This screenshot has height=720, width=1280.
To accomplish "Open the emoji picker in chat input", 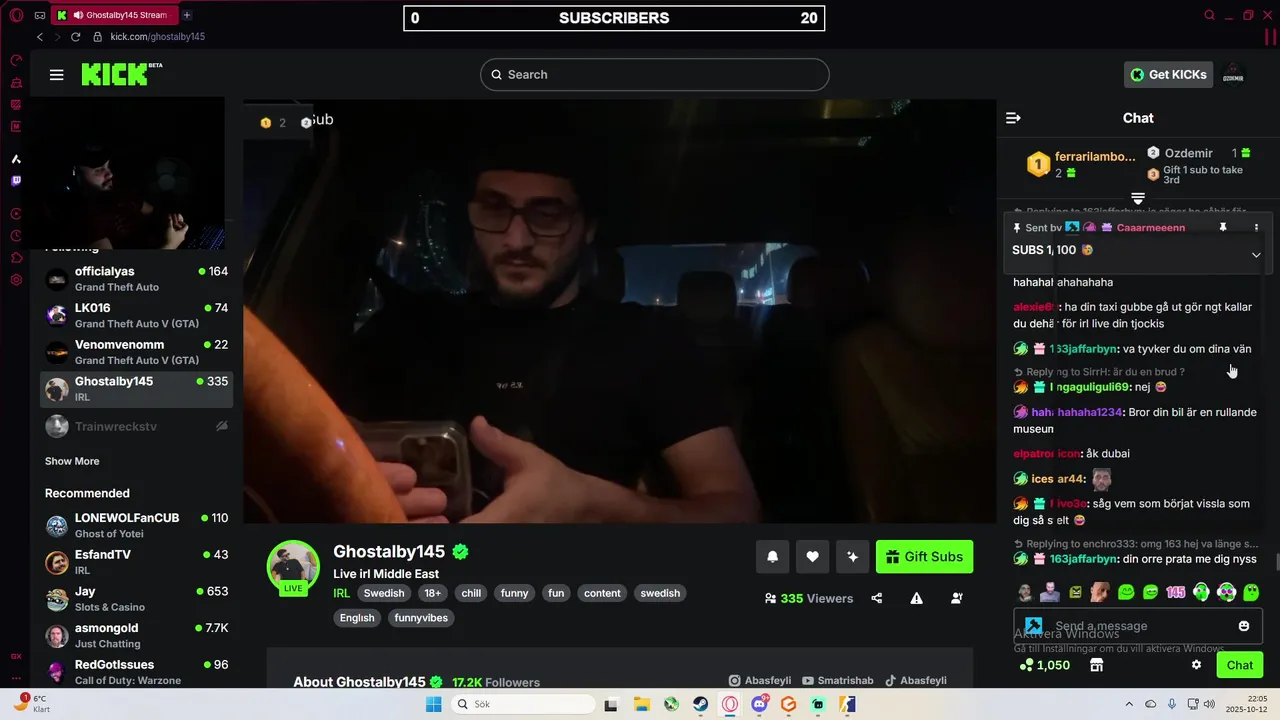I will (1244, 626).
